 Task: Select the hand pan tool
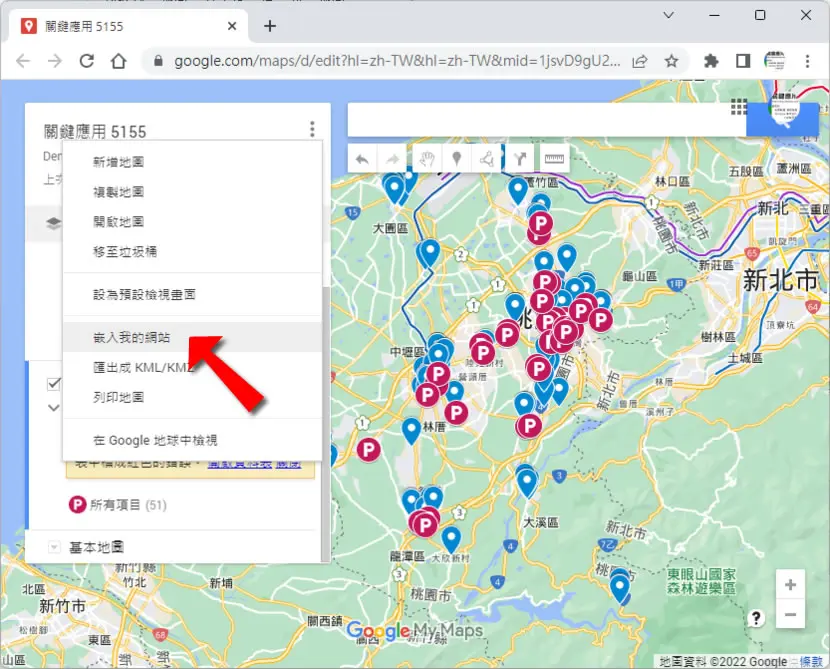(x=427, y=158)
